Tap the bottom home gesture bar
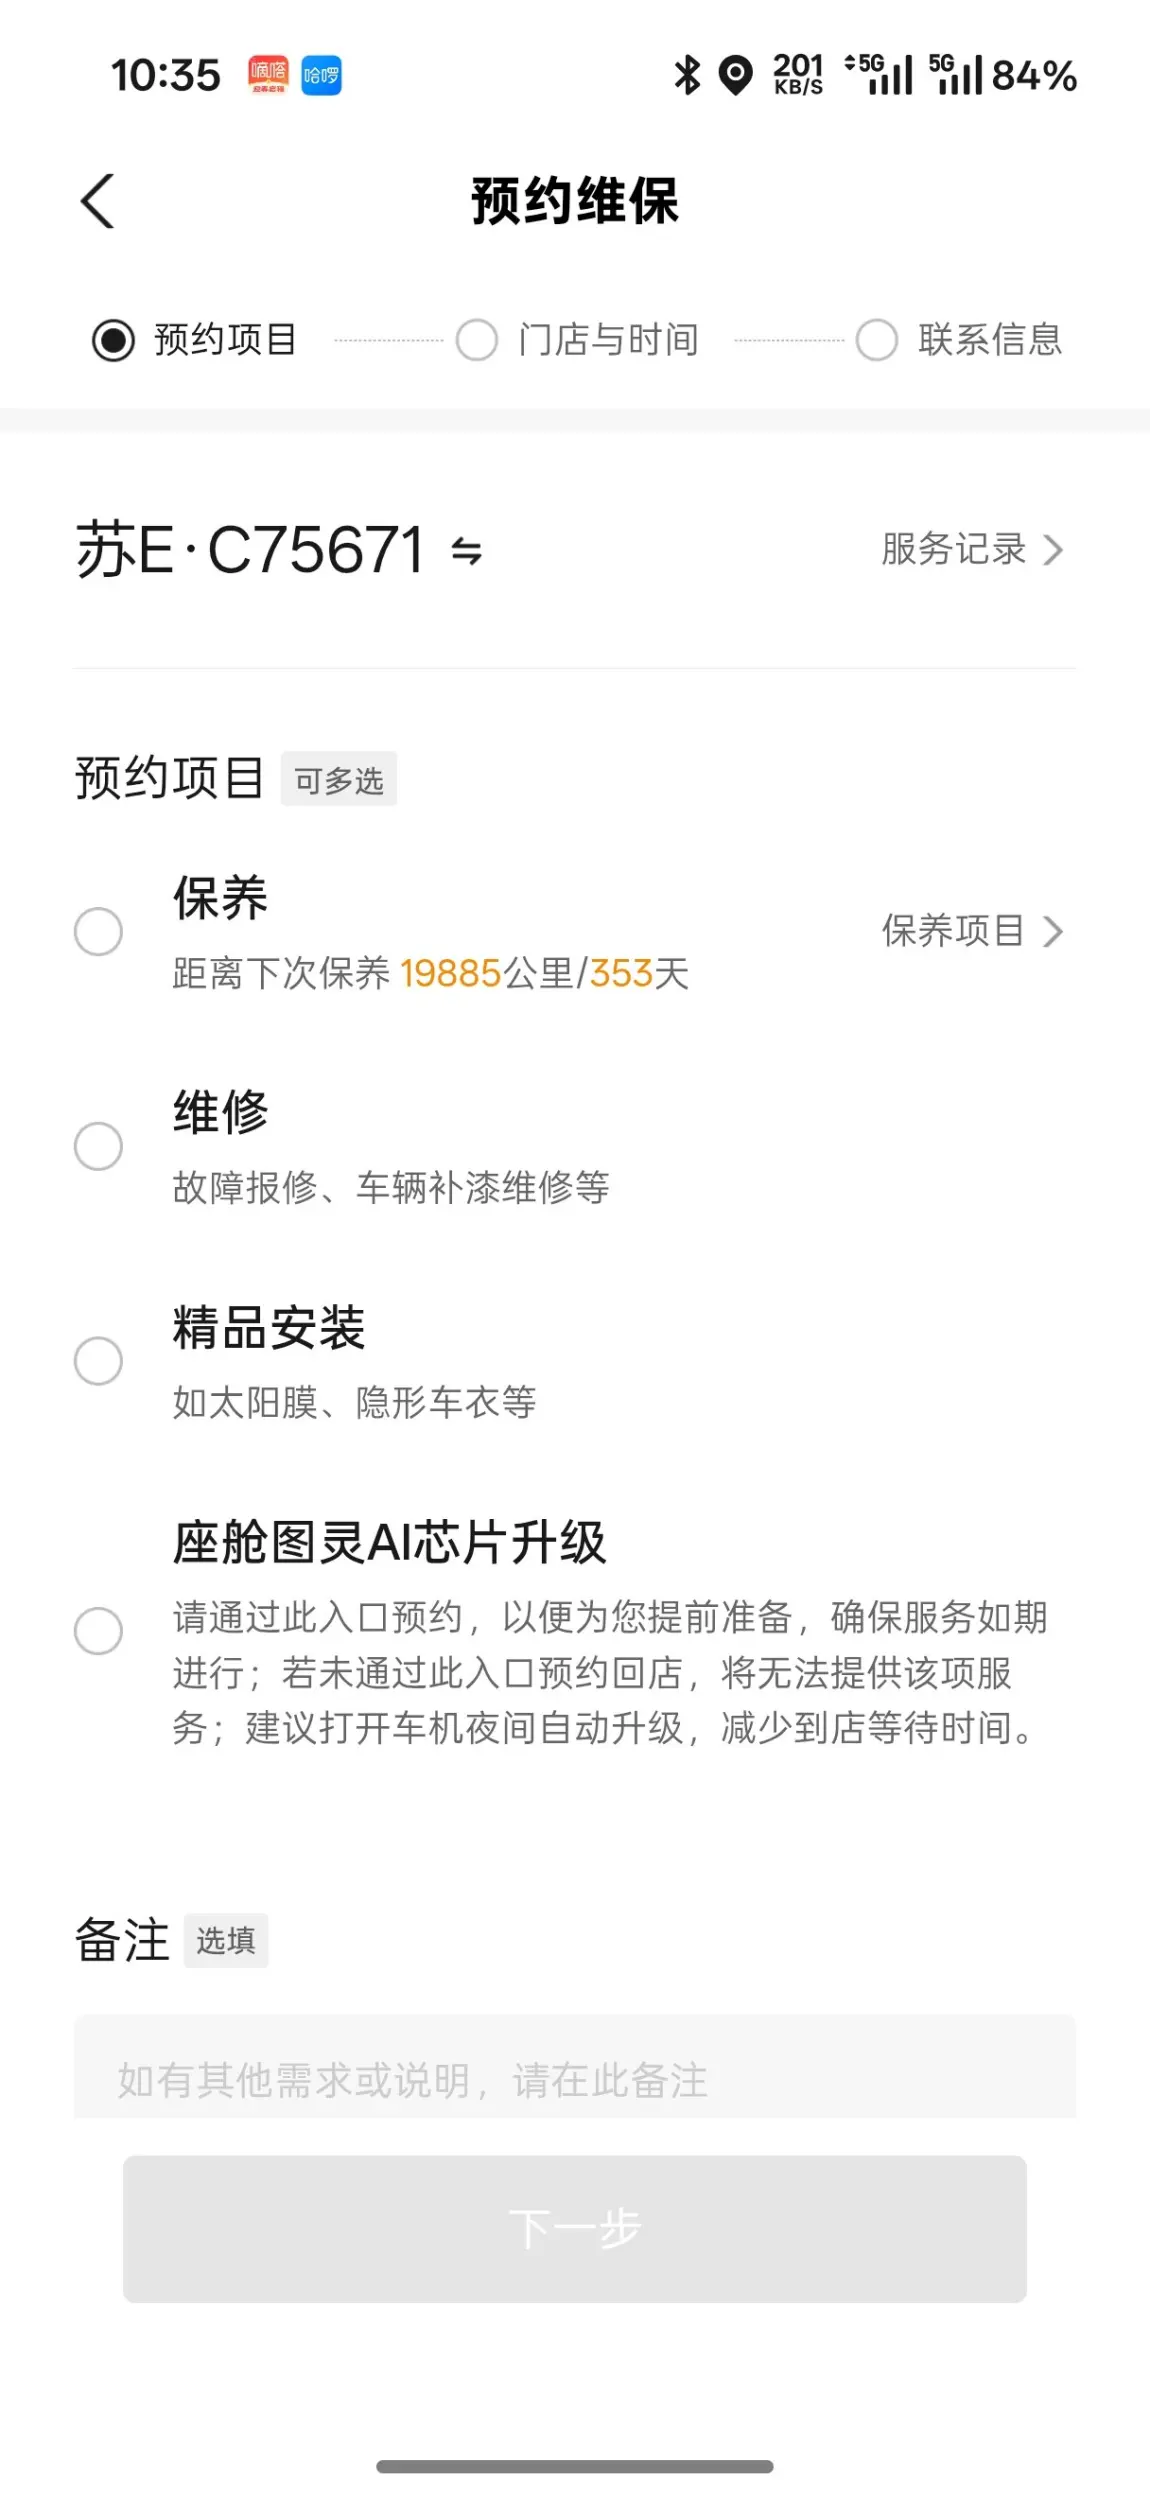 click(574, 2466)
